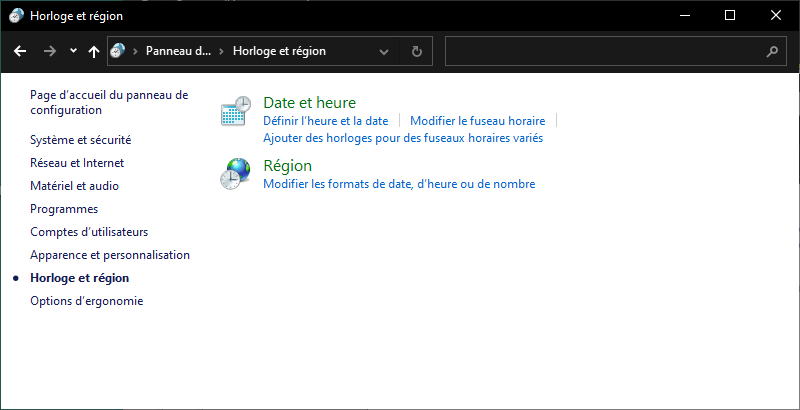This screenshot has width=800, height=410.
Task: Open Définir l'heure et la date
Action: [325, 121]
